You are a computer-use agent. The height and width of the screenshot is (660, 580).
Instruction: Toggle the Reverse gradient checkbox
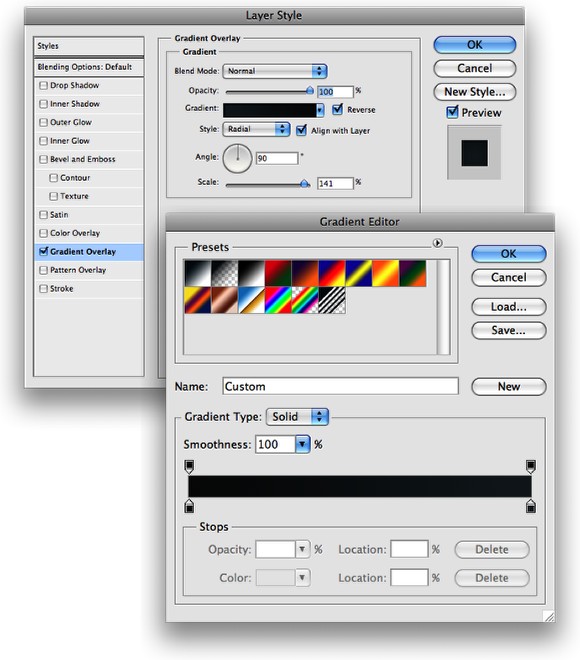(x=338, y=109)
